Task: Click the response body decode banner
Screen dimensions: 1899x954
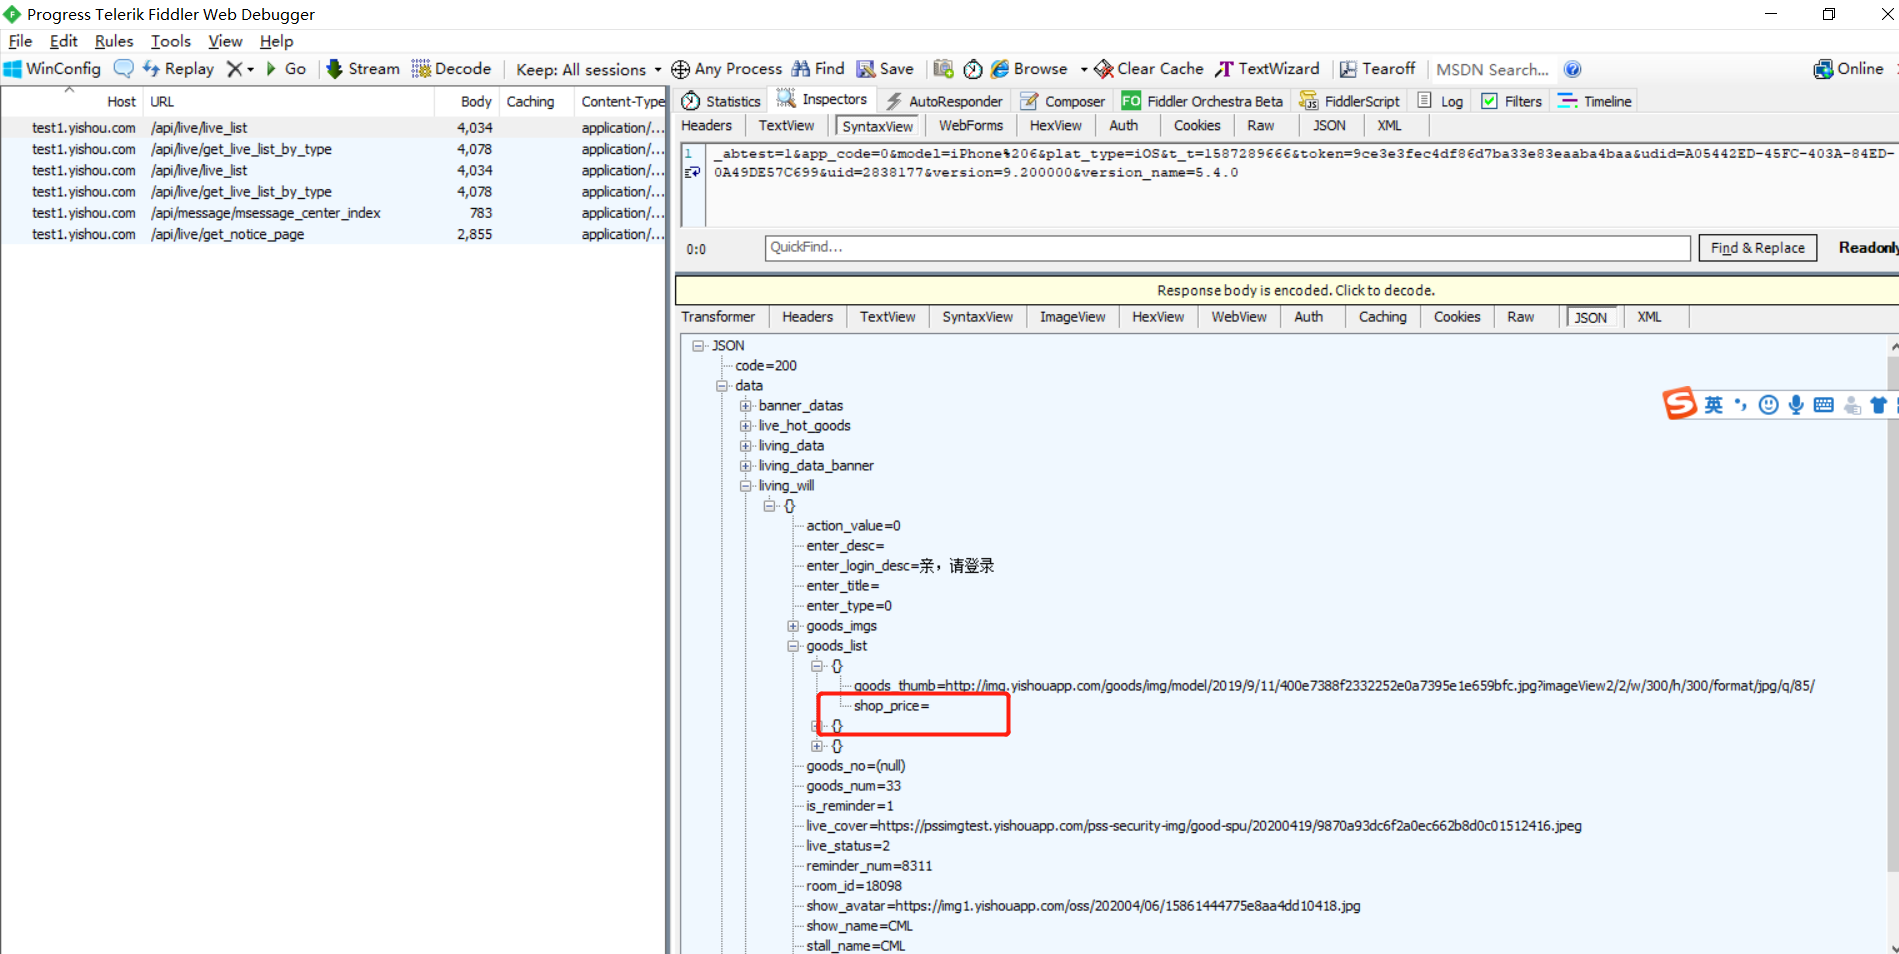Action: point(1288,290)
